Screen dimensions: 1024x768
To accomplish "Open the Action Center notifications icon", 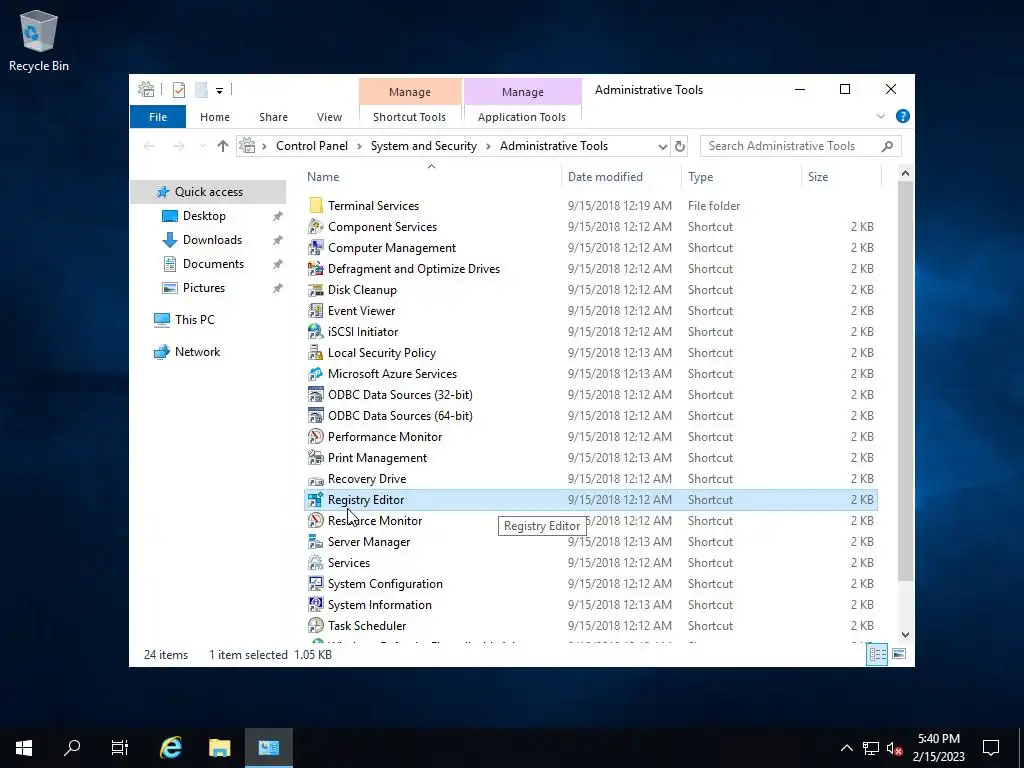I will [991, 748].
